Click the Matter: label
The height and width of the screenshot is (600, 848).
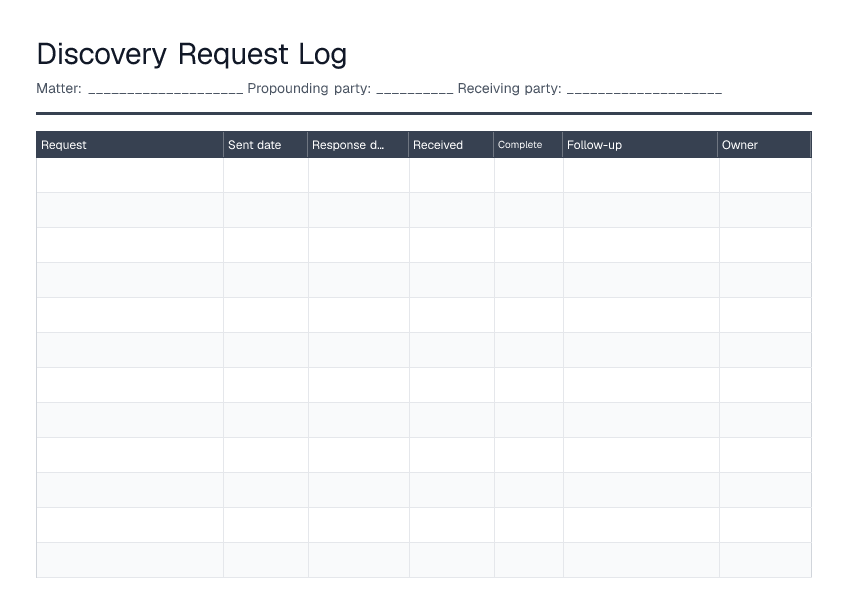[59, 88]
